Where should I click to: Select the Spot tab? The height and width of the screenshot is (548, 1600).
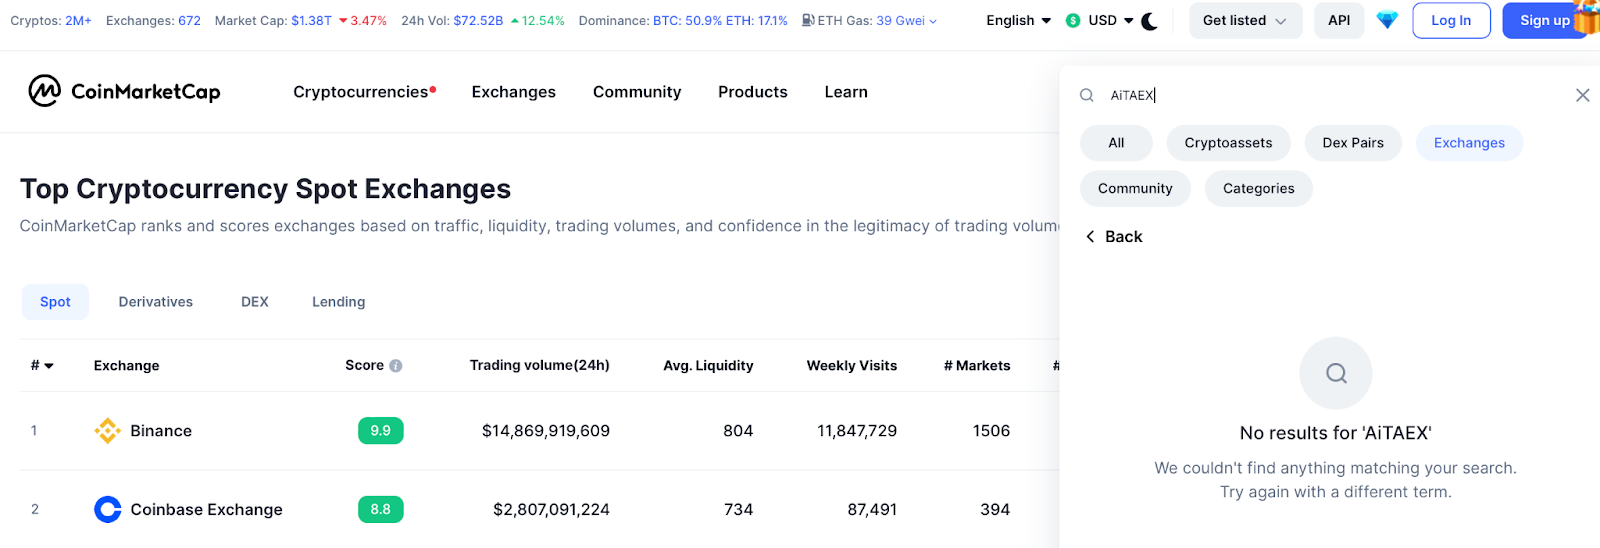point(55,302)
